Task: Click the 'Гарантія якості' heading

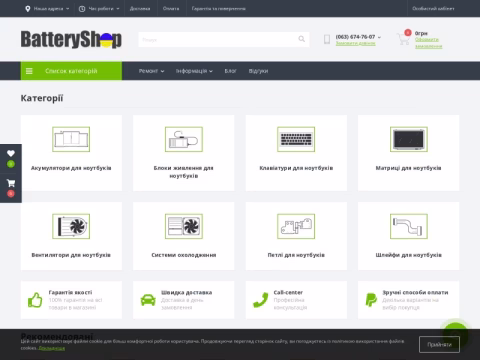Action: pyautogui.click(x=70, y=292)
